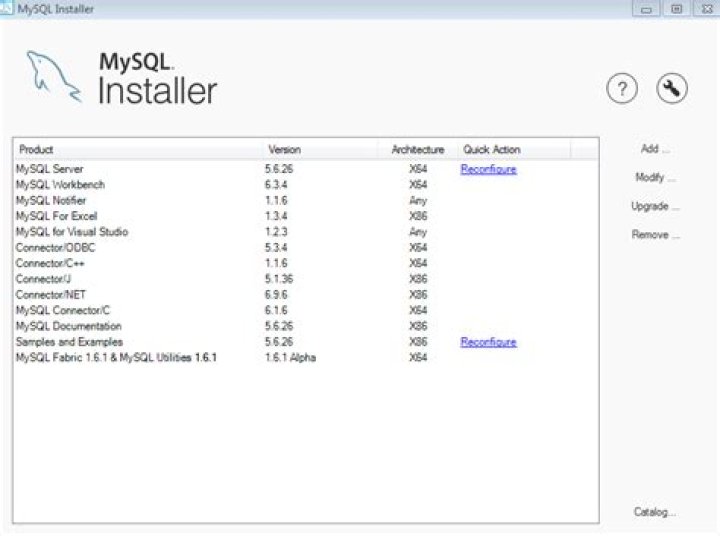Click the Quick Action column header
The image size is (720, 536).
coord(514,149)
